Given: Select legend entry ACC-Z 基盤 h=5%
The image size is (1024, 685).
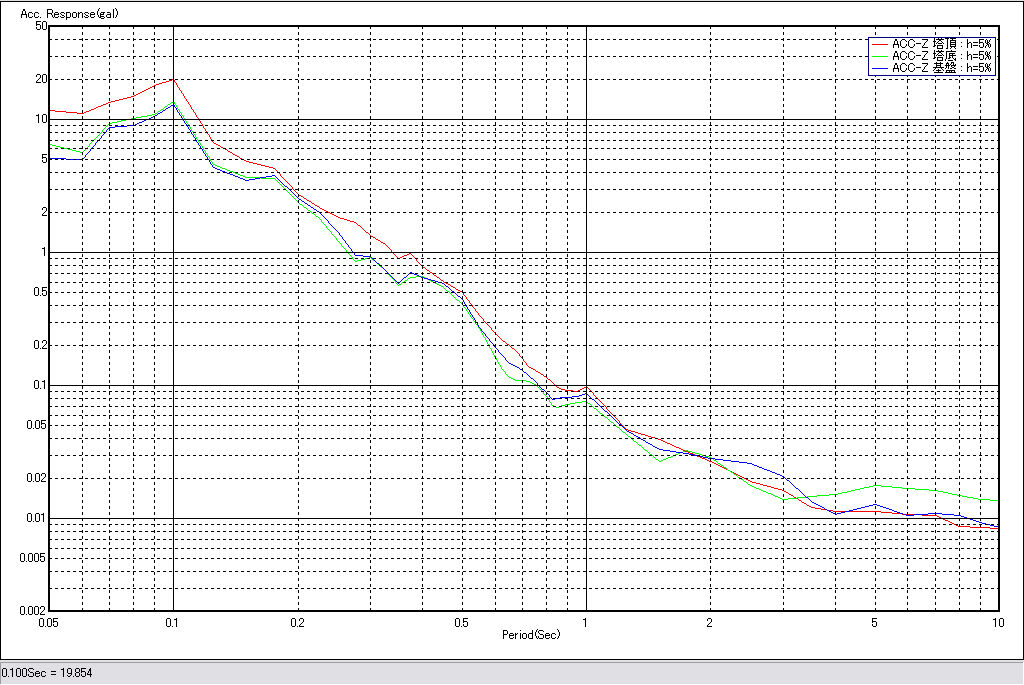Looking at the screenshot, I should (941, 68).
